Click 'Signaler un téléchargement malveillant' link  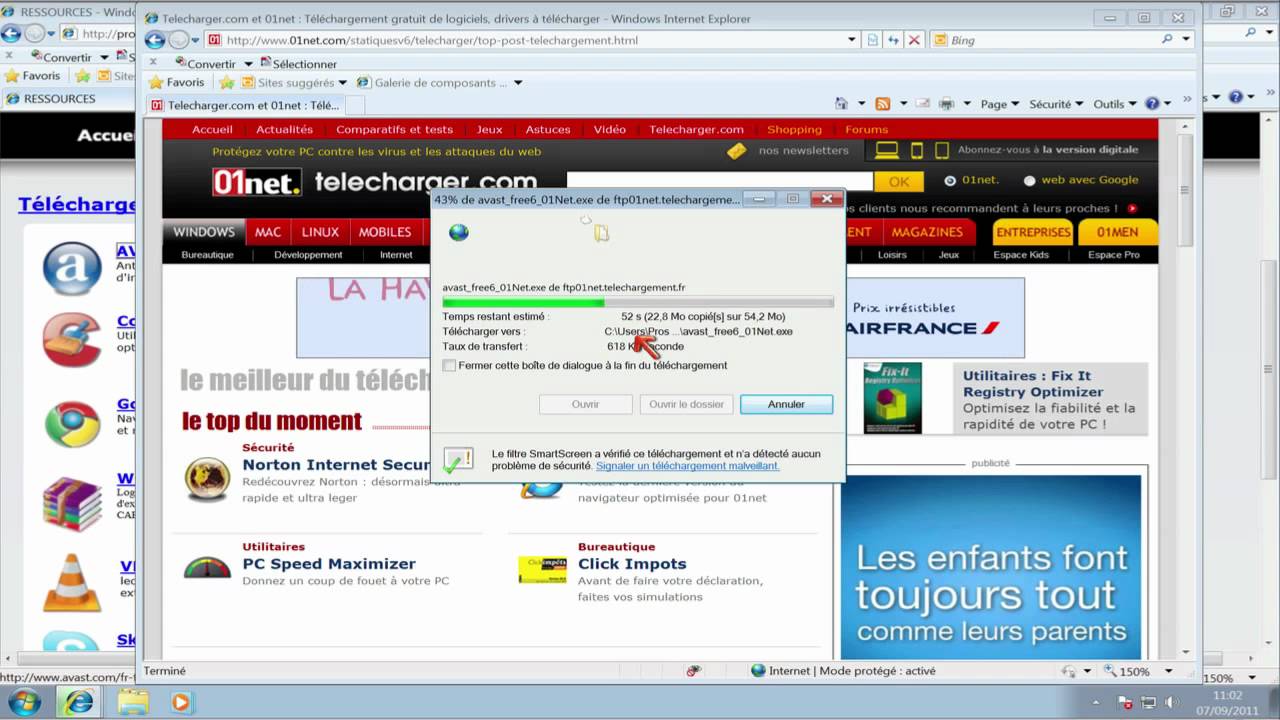coord(687,466)
